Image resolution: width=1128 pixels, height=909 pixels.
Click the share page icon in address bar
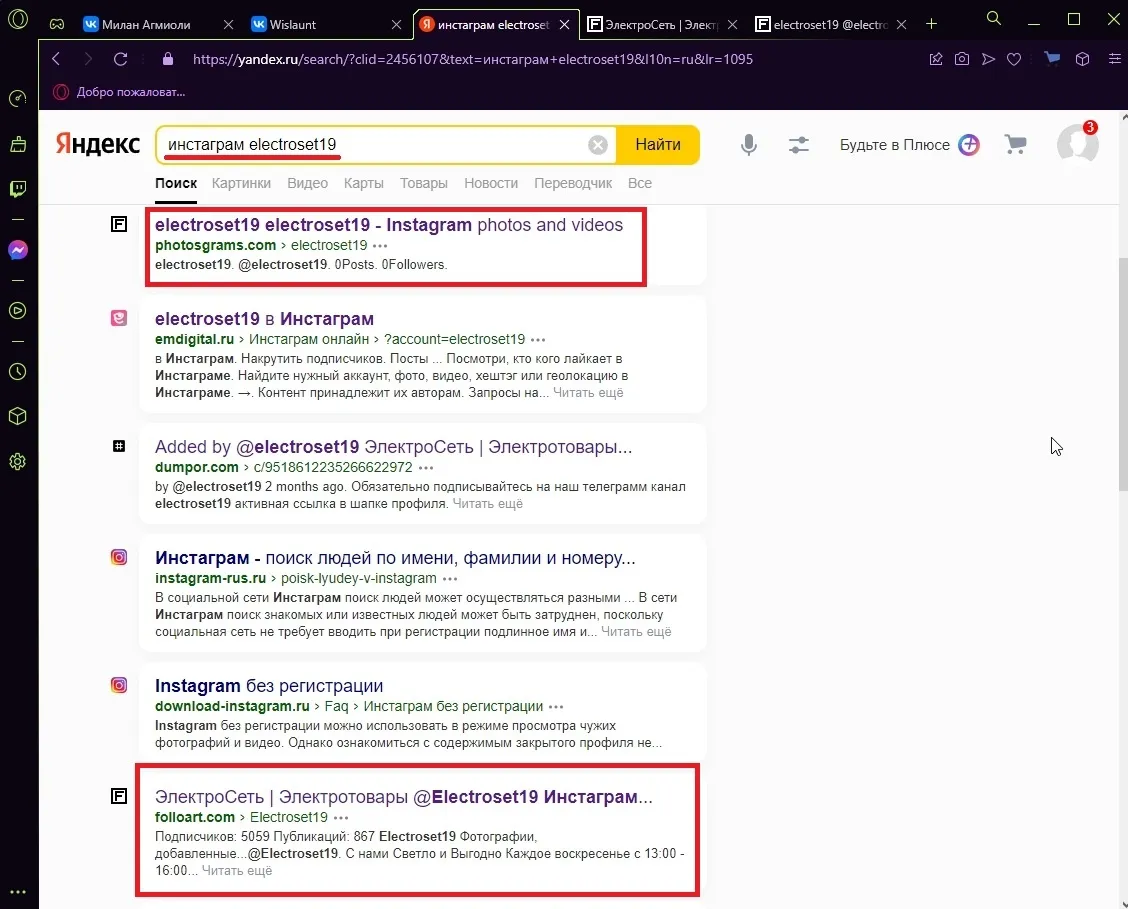click(x=936, y=59)
